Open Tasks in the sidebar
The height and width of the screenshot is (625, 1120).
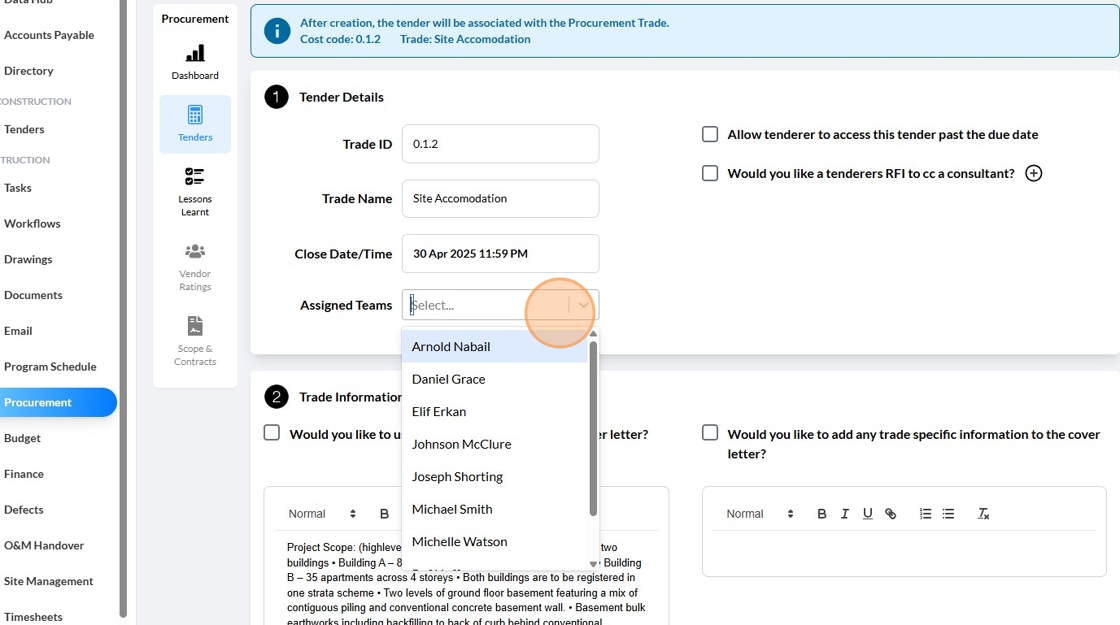pyautogui.click(x=18, y=188)
